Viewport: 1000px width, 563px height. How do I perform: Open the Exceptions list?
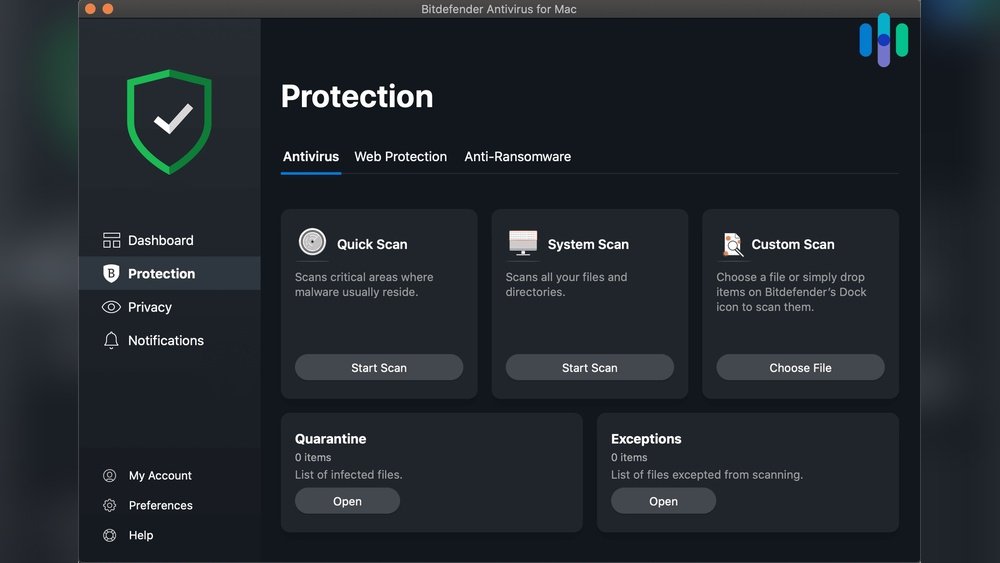pyautogui.click(x=663, y=502)
